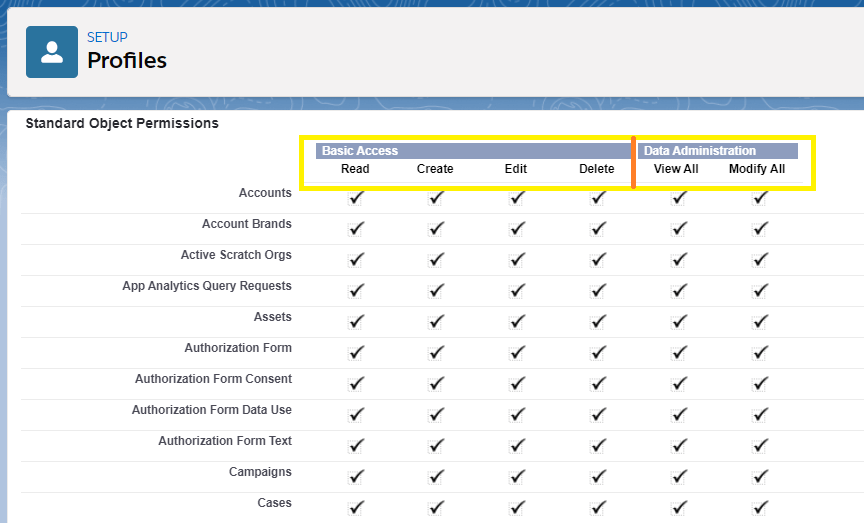This screenshot has height=523, width=864.
Task: Click the Data Administration section header
Action: (x=699, y=151)
